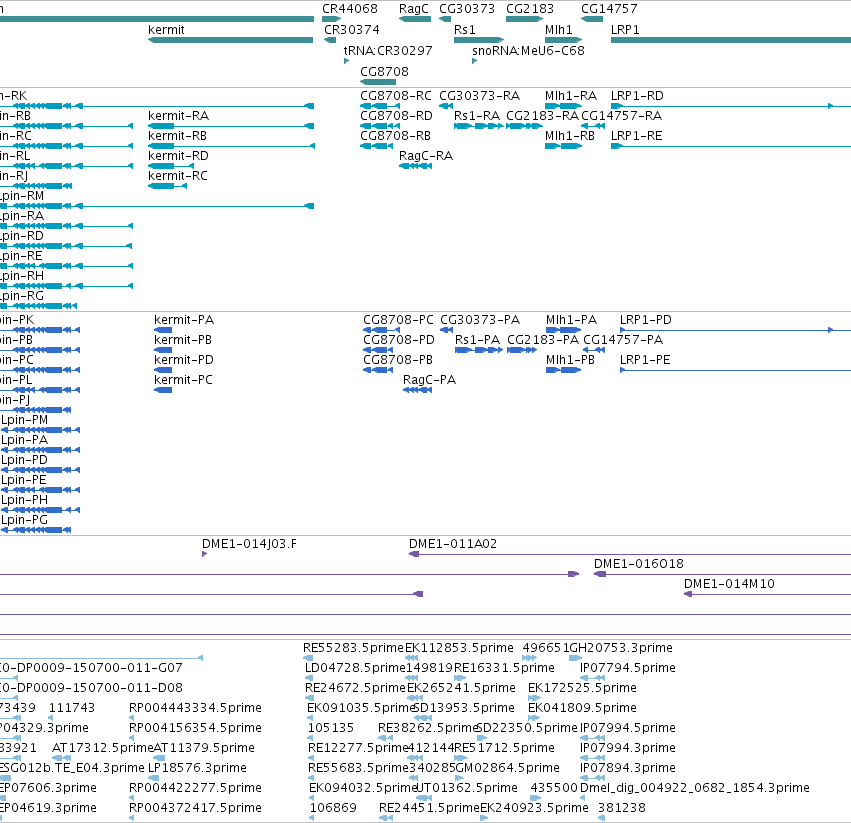Select protein LRP1-PE
The height and width of the screenshot is (823, 851).
pyautogui.click(x=645, y=360)
